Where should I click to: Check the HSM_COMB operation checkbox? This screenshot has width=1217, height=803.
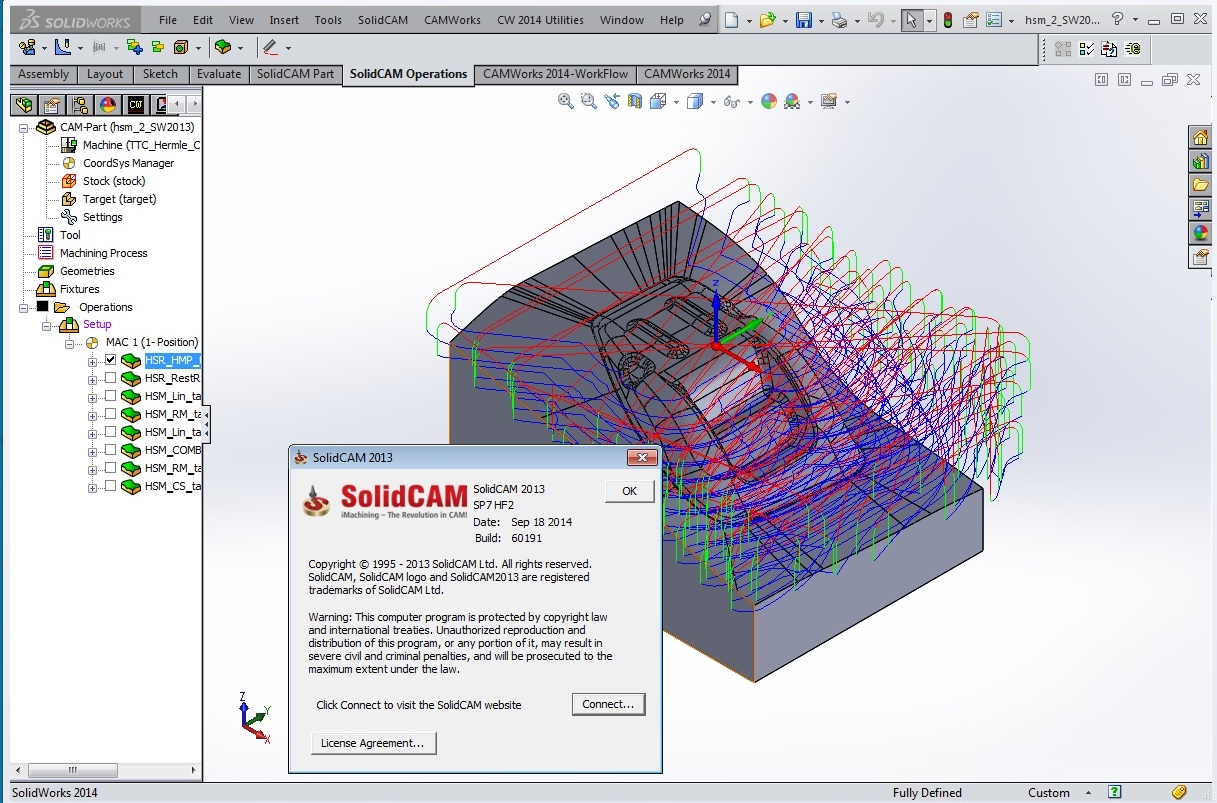(x=110, y=450)
